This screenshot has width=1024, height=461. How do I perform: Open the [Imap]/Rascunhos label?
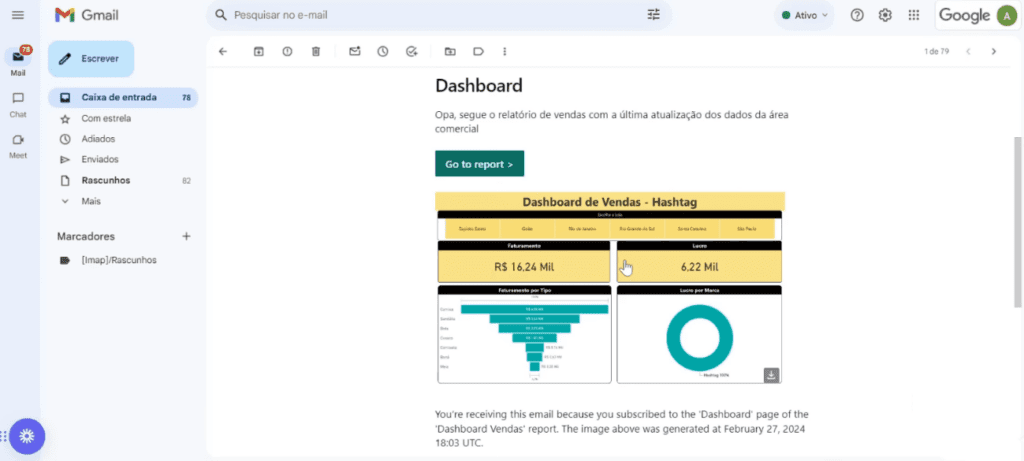(x=123, y=260)
